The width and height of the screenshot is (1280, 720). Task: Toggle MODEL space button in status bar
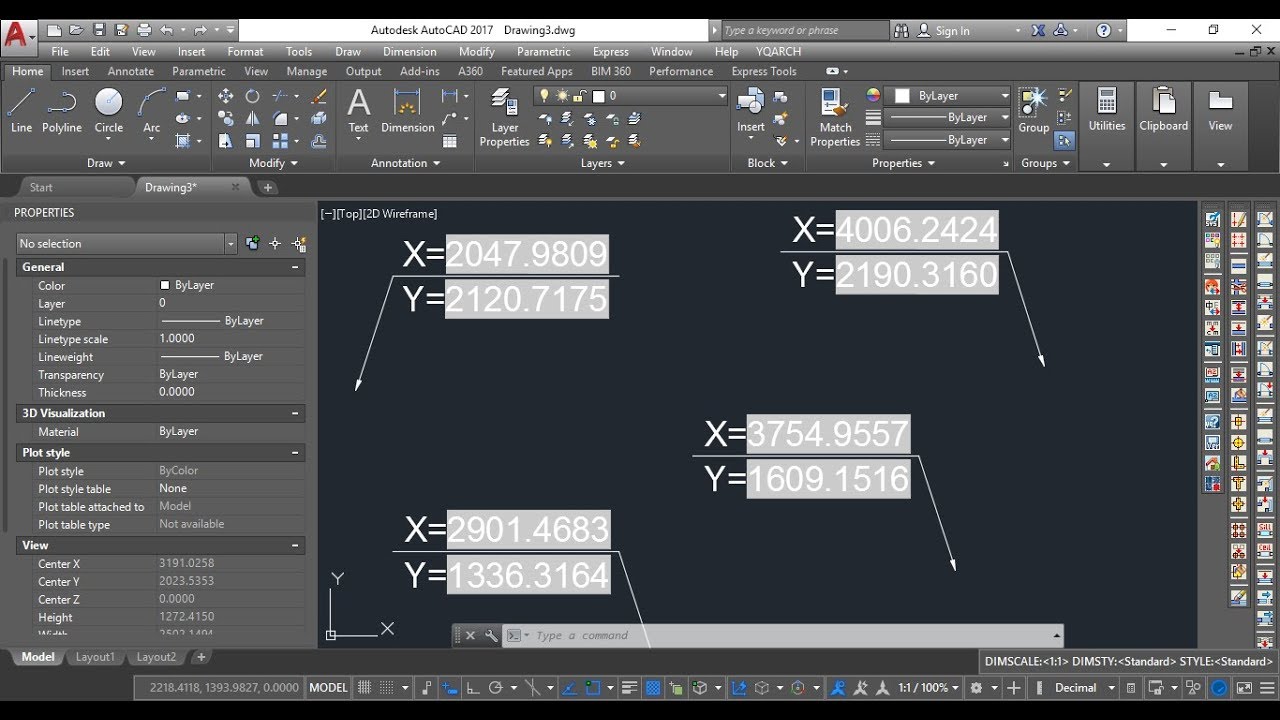(x=328, y=688)
